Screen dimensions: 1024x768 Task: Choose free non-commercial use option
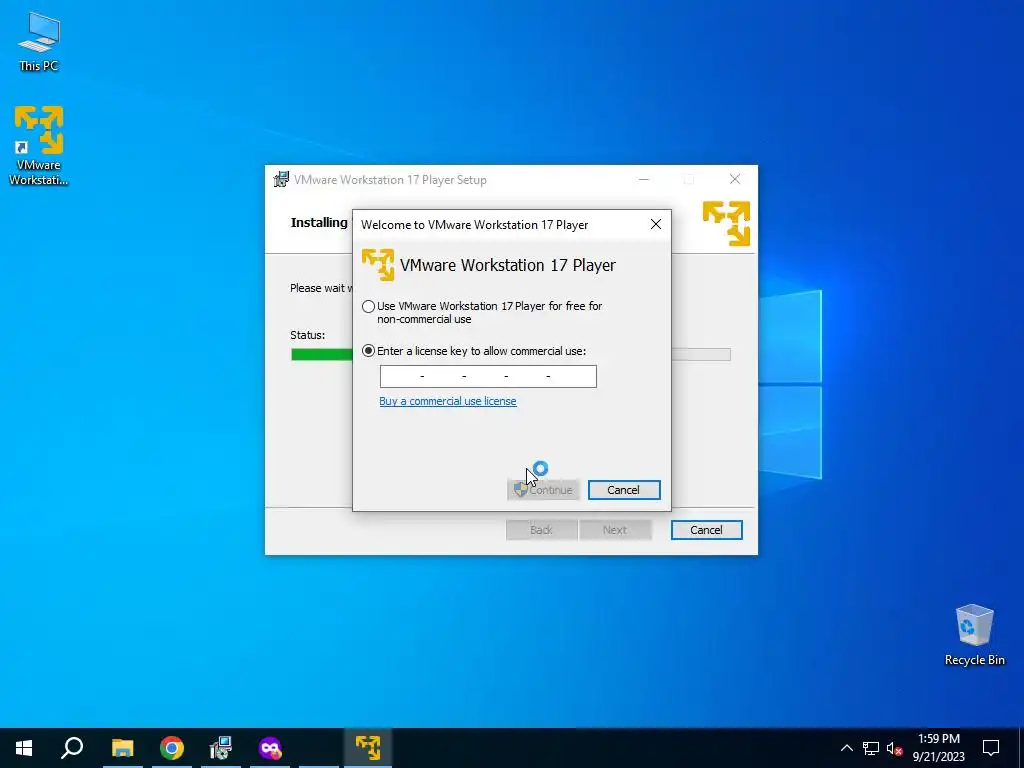(x=368, y=306)
